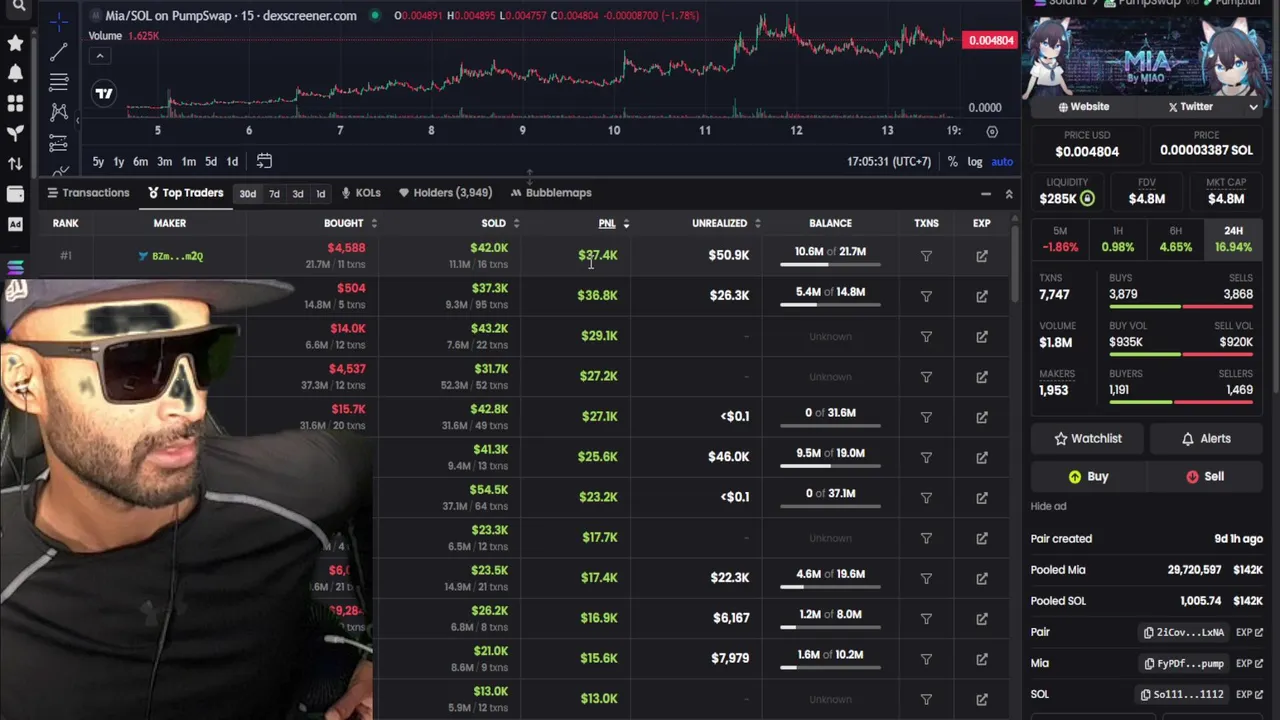Viewport: 1280px width, 720px height.
Task: Switch to the KOLs tab
Action: (x=361, y=193)
